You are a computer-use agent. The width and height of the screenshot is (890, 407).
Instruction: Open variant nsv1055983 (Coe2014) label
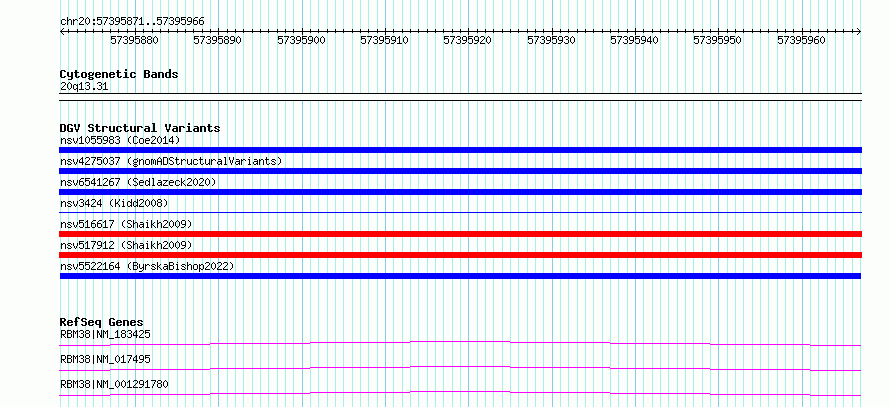pyautogui.click(x=120, y=140)
